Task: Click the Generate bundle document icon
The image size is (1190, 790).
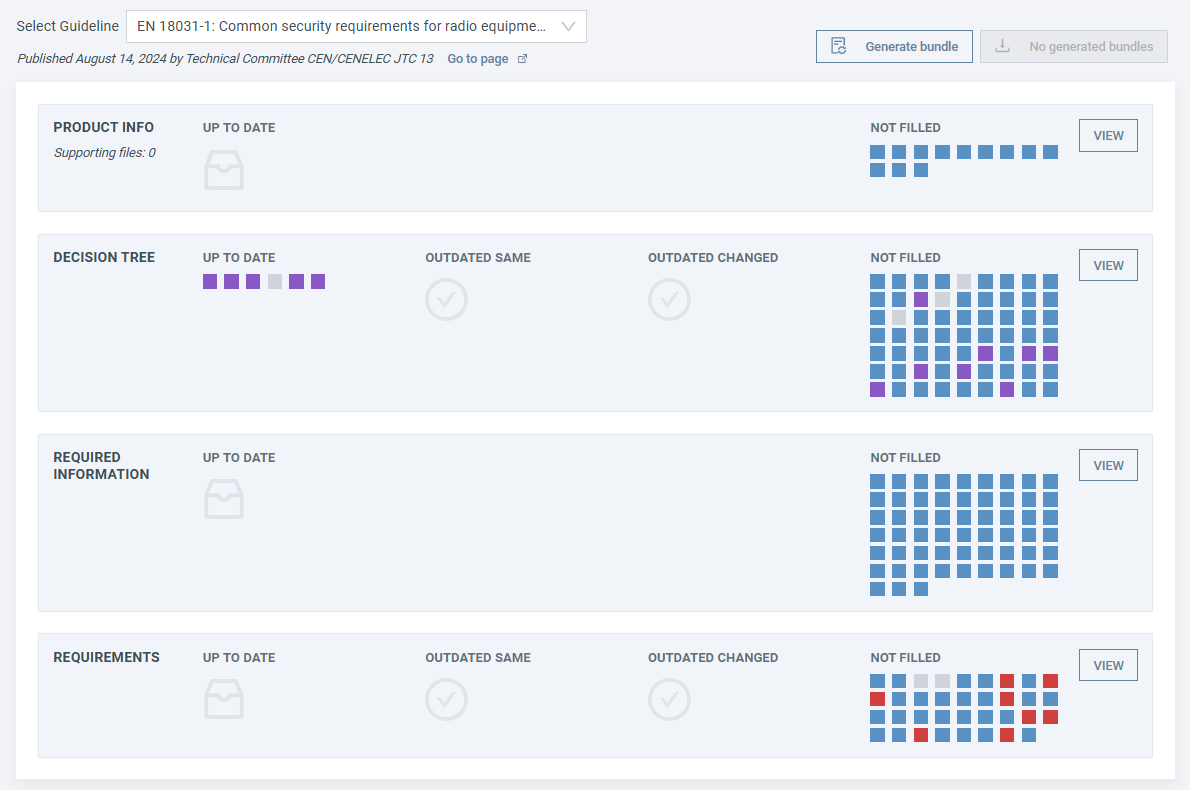Action: (839, 46)
